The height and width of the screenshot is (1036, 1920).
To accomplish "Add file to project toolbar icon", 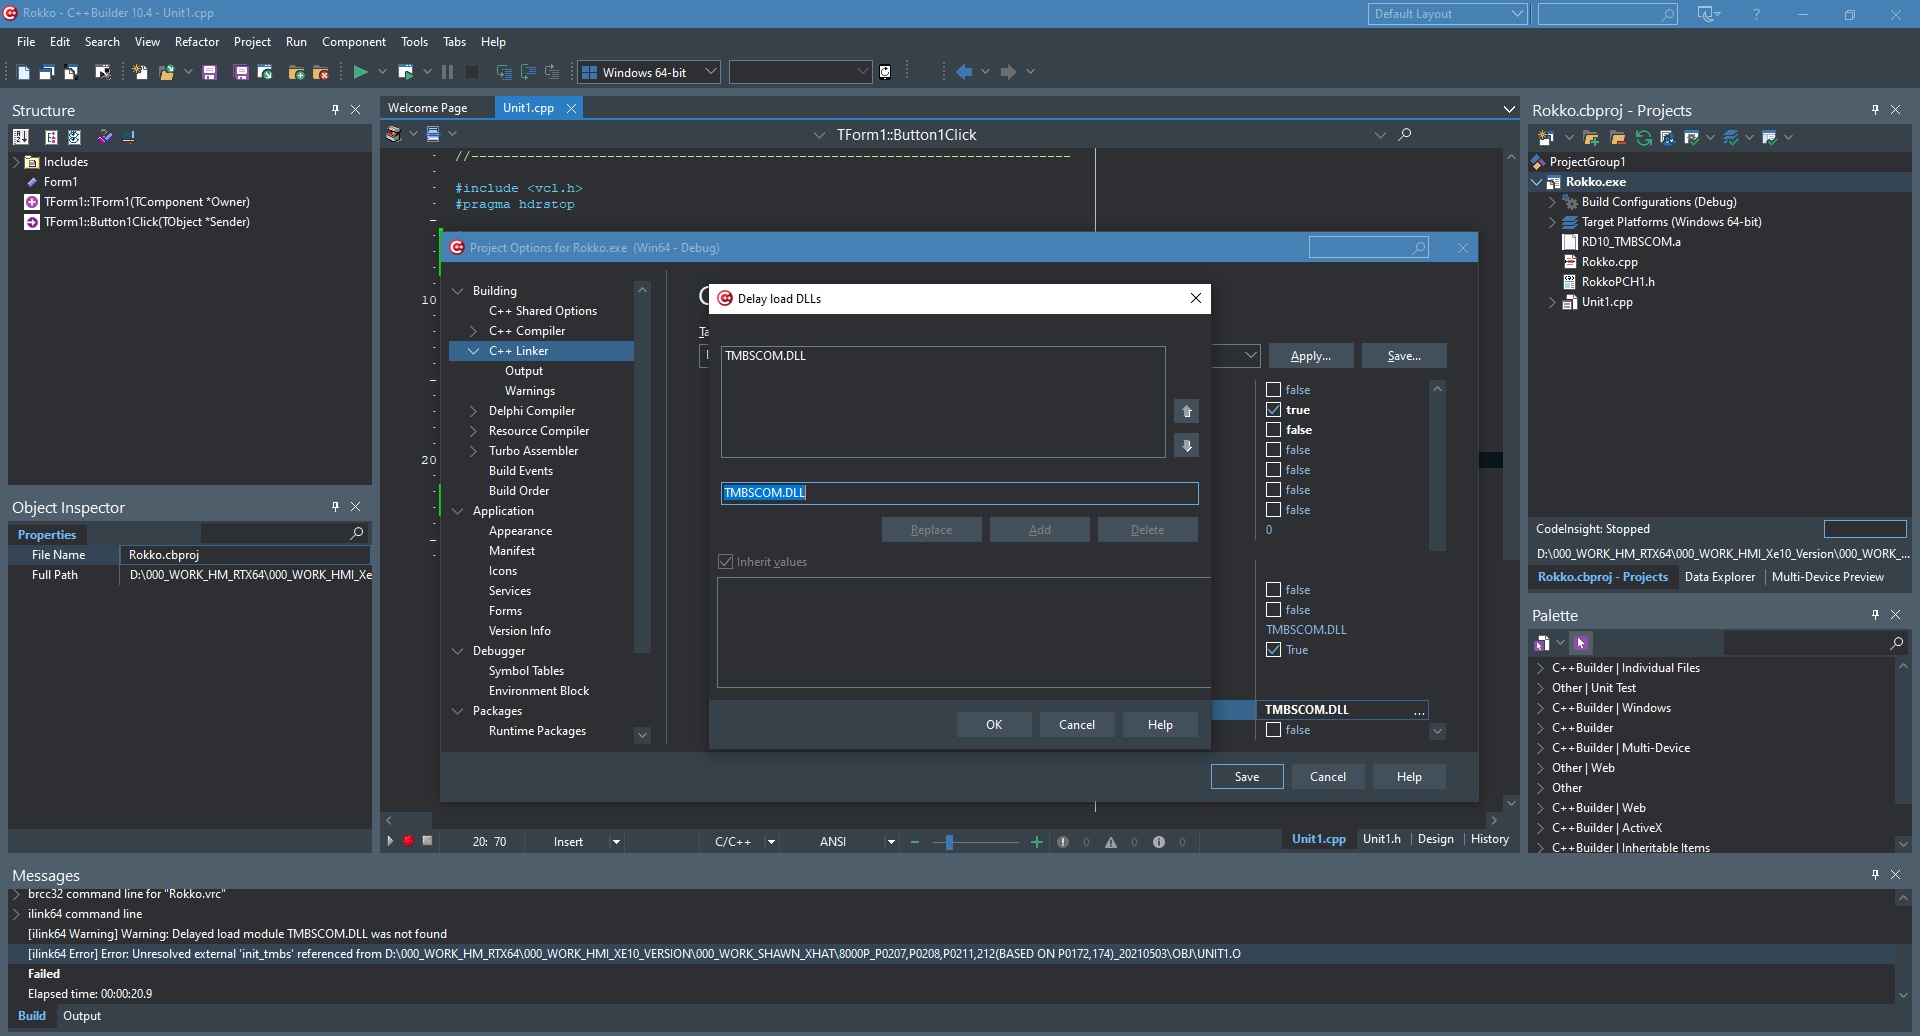I will 296,72.
